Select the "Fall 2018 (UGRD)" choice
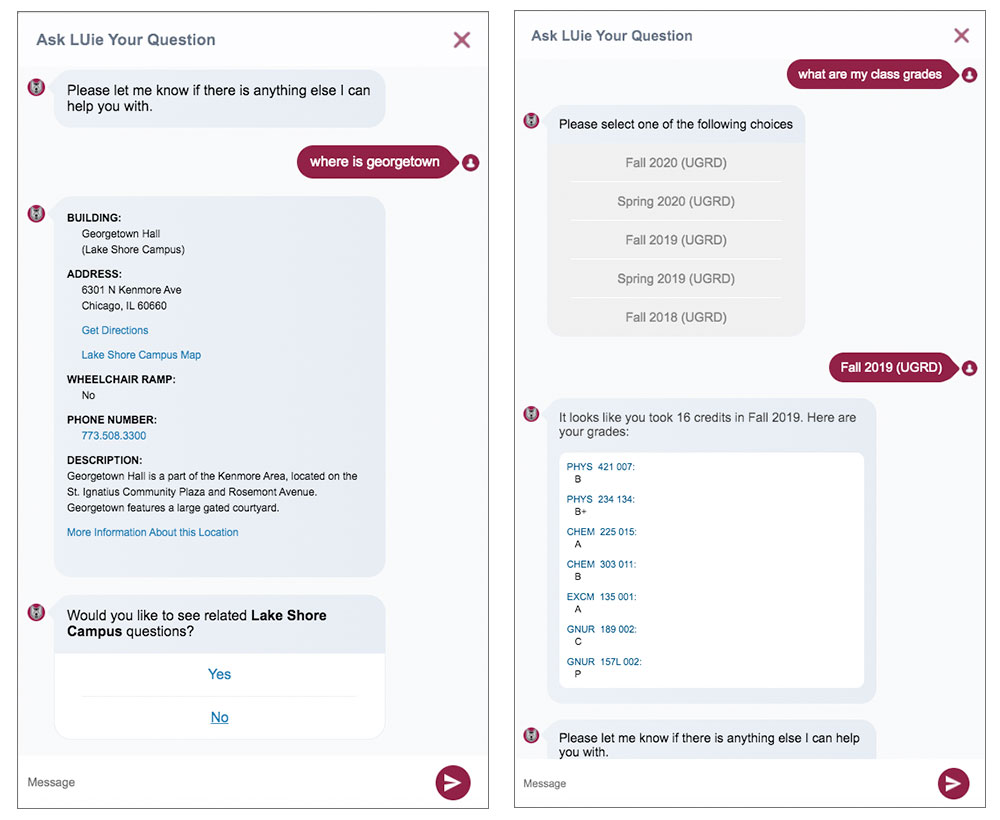Image resolution: width=1000 pixels, height=820 pixels. point(677,317)
